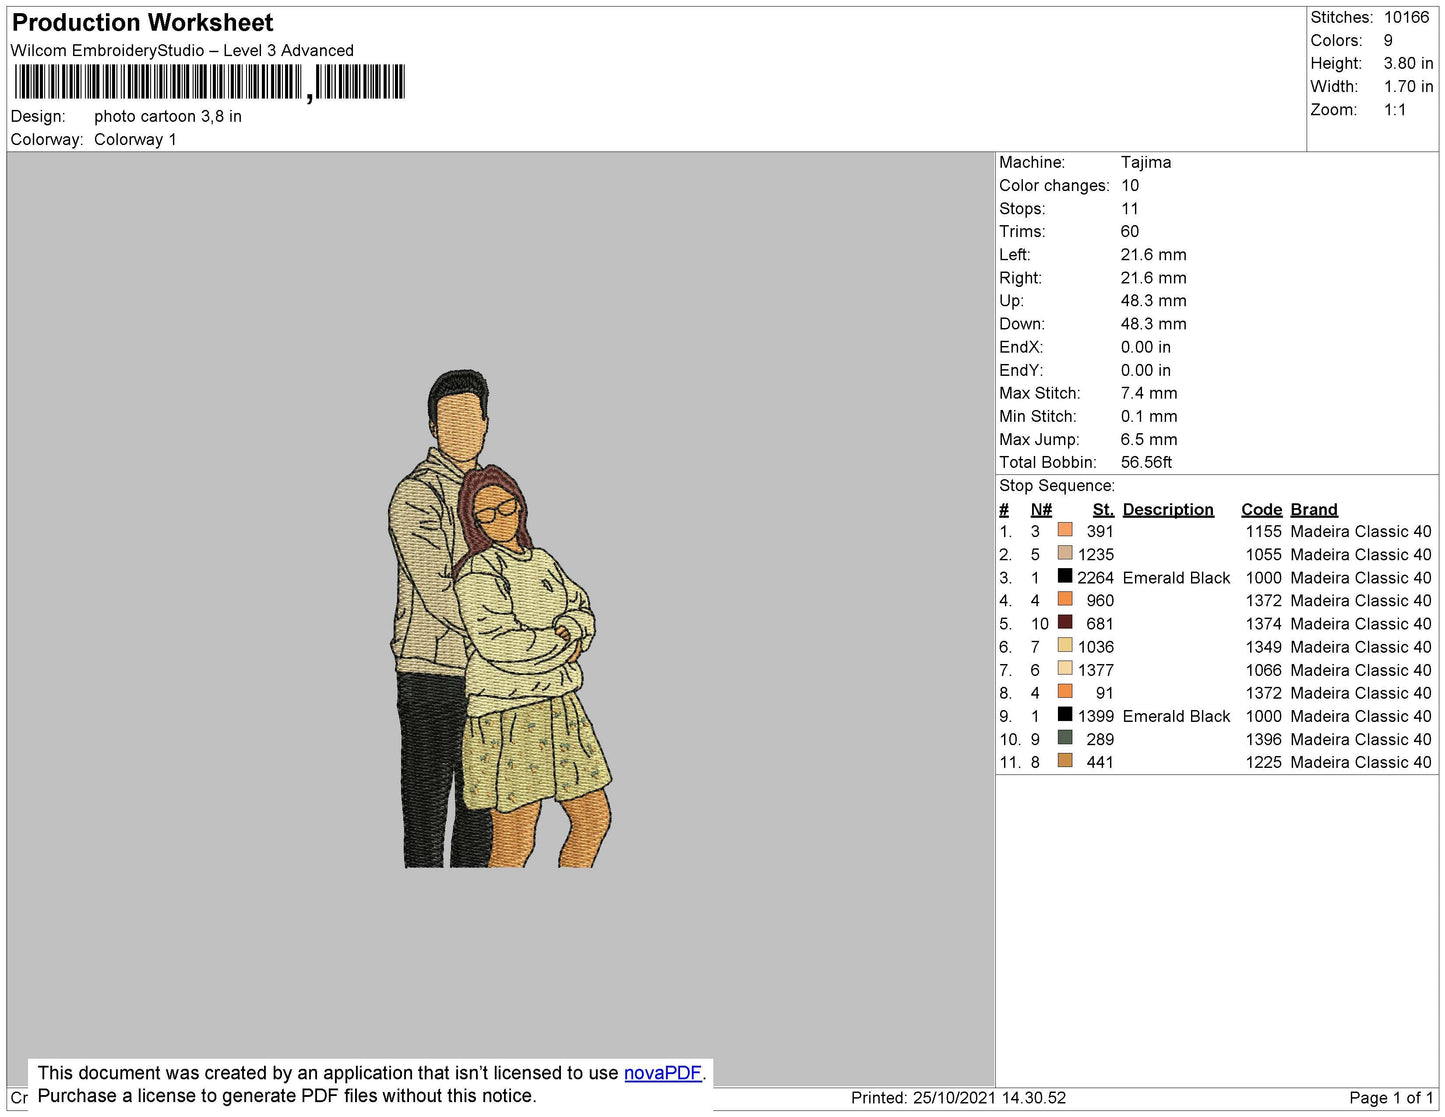Click the Trims value '60'
This screenshot has width=1445, height=1117.
pyautogui.click(x=1130, y=232)
